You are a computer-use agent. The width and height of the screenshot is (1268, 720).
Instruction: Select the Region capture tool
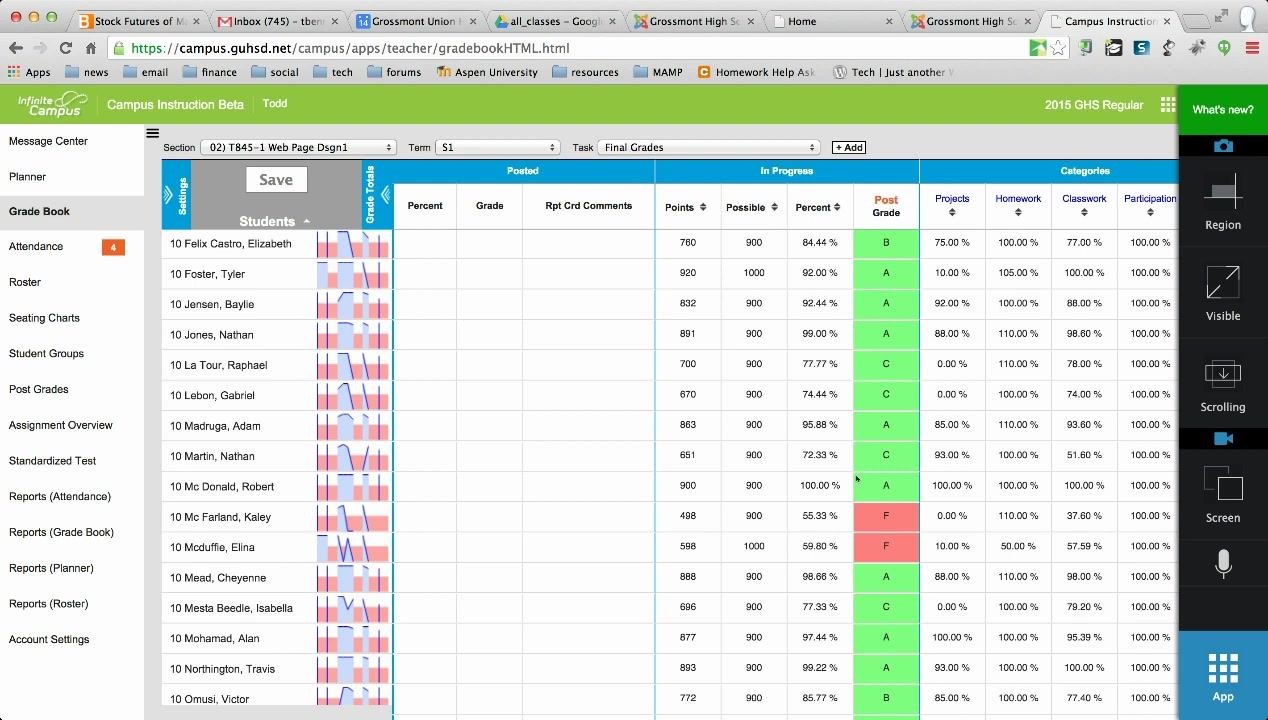click(x=1223, y=201)
